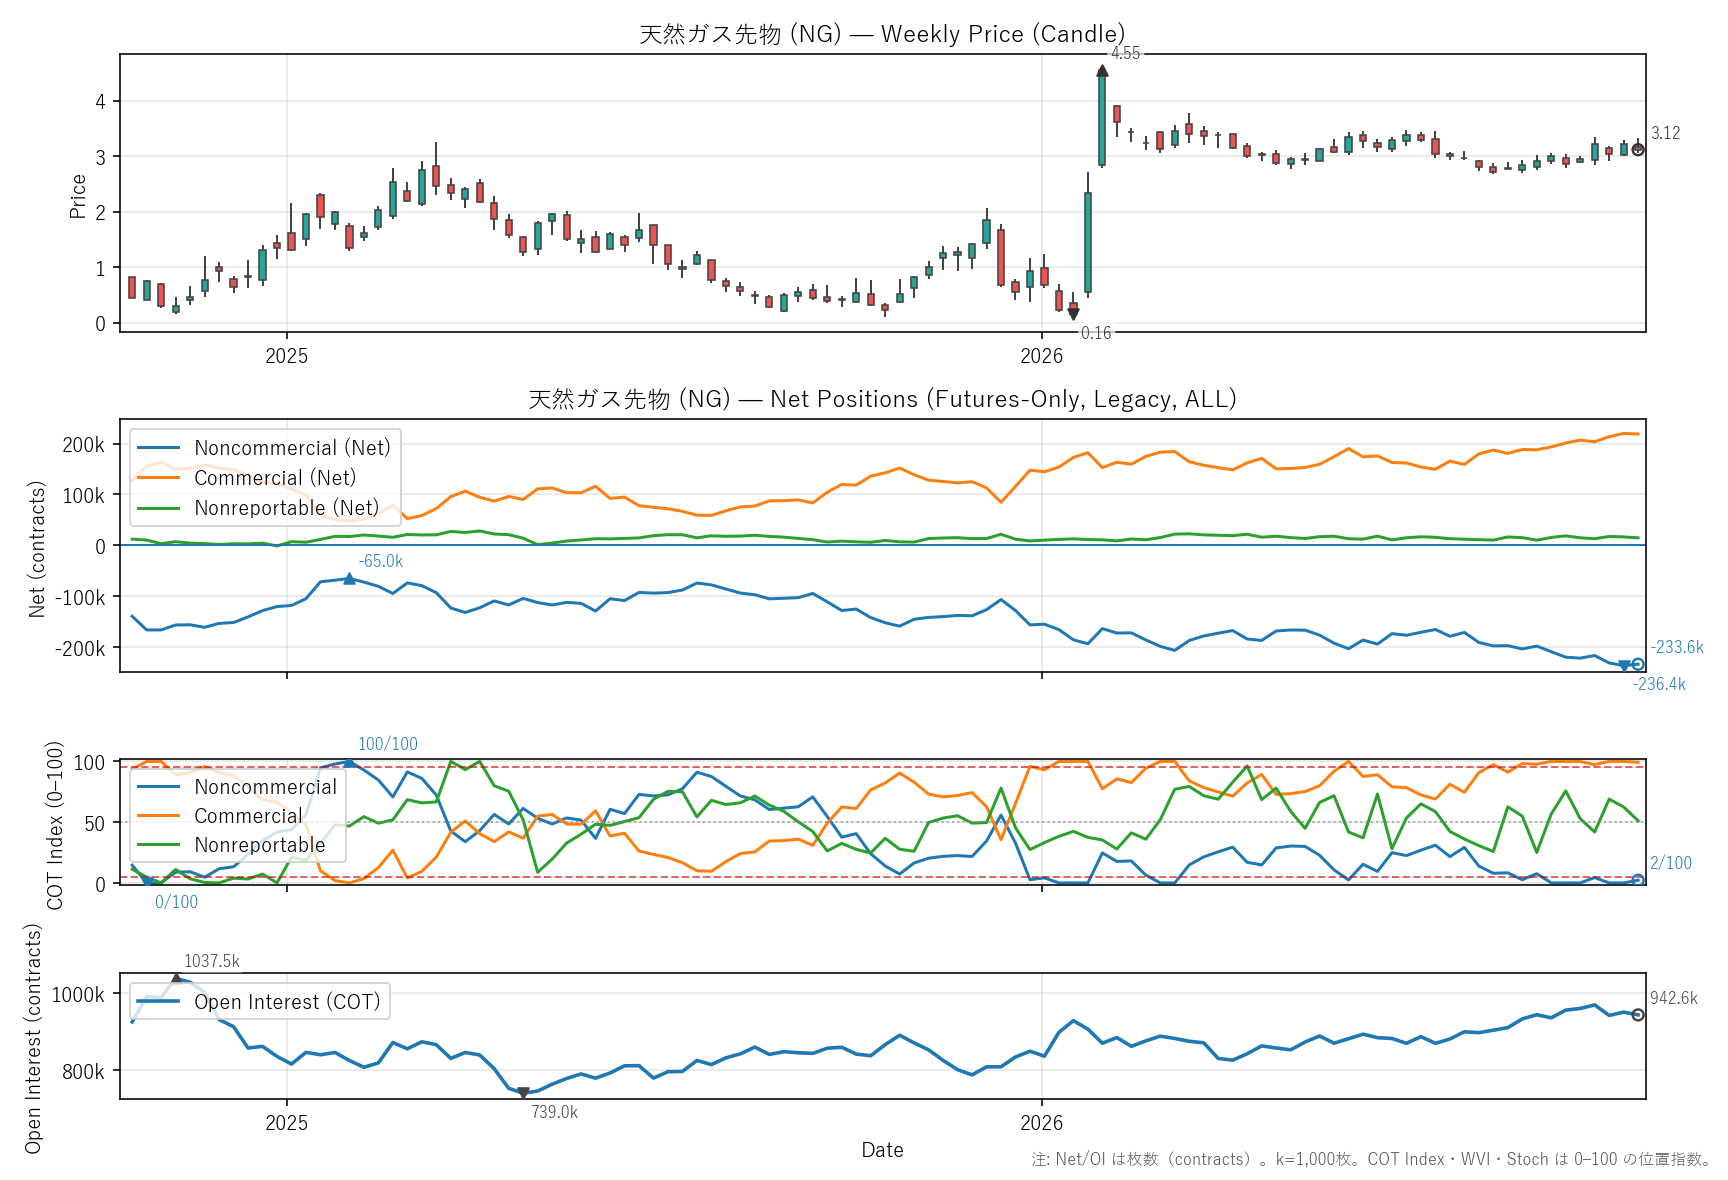1728x1180 pixels.
Task: Click the 100/100 COT index label
Action: click(x=388, y=744)
